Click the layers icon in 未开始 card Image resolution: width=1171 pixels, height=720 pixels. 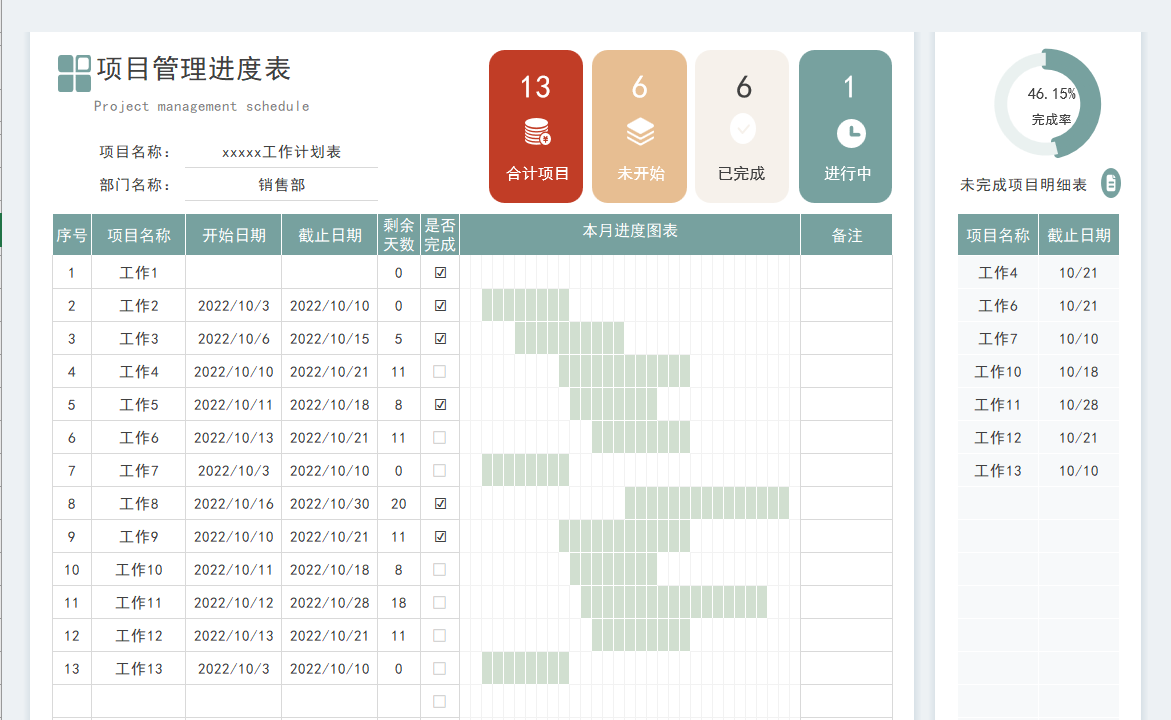click(640, 132)
